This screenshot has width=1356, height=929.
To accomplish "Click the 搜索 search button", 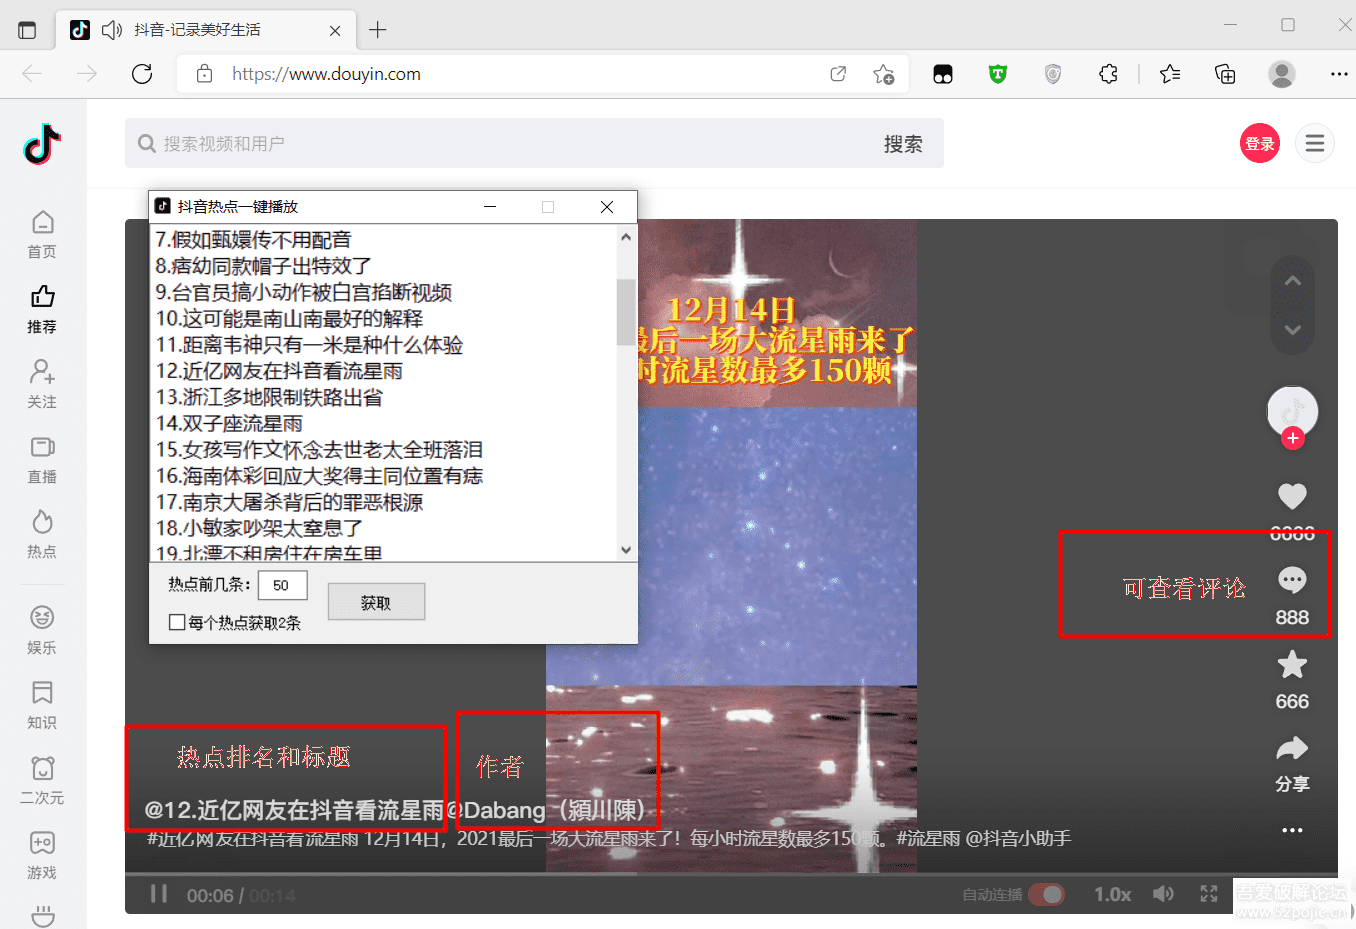I will tap(903, 144).
